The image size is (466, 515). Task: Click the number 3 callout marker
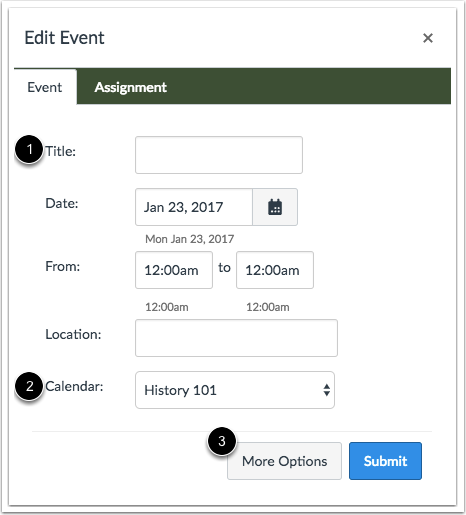click(222, 441)
